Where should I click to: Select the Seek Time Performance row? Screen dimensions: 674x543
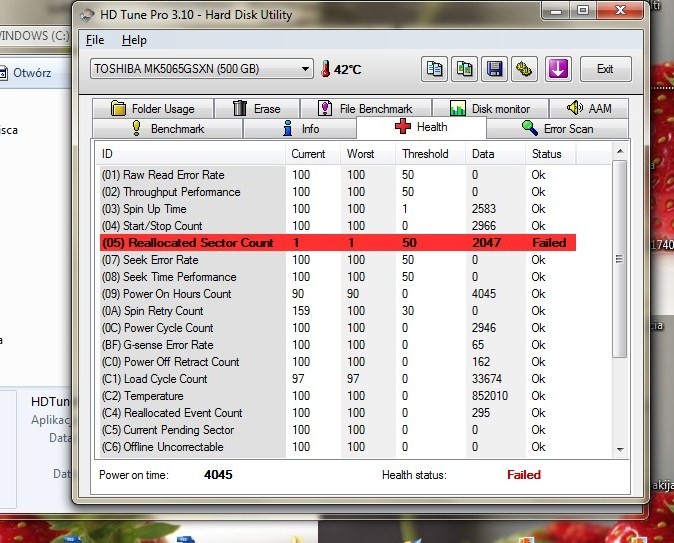tap(338, 277)
